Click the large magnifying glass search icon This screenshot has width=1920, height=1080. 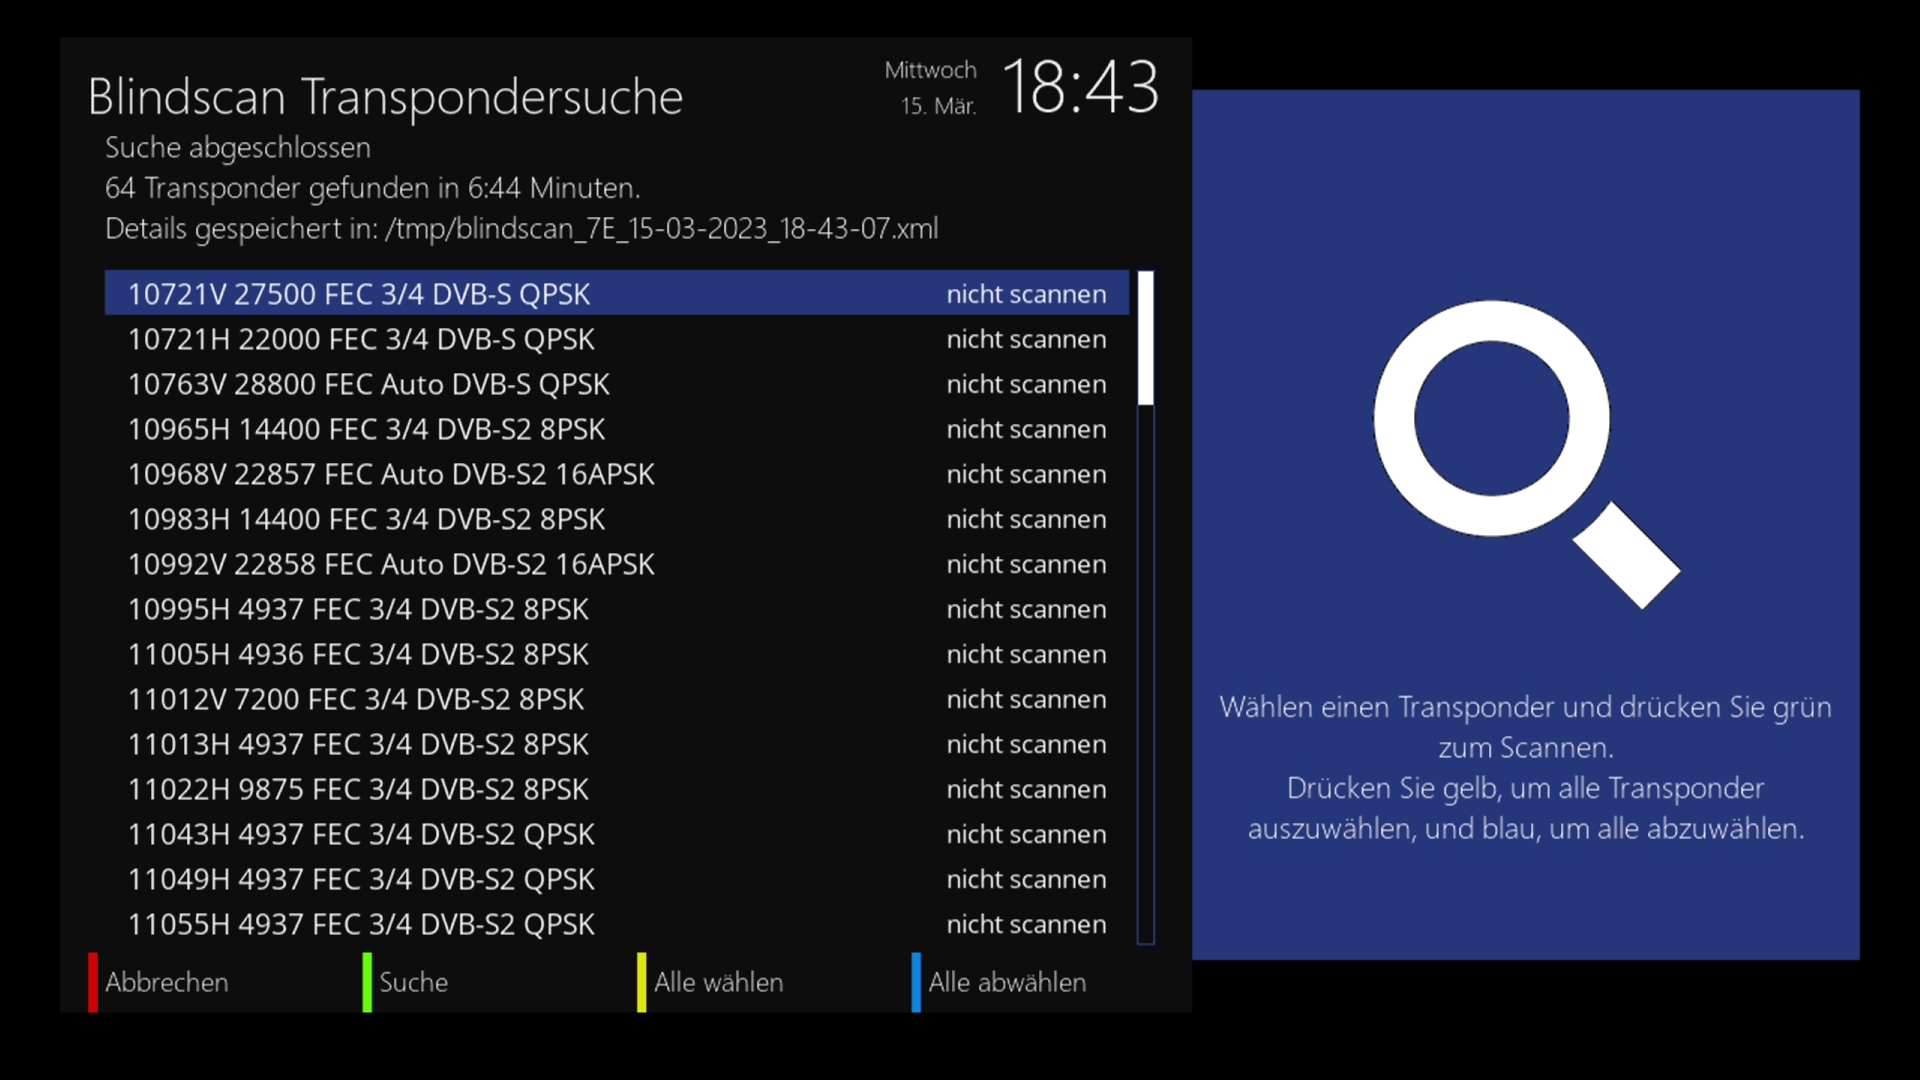pos(1526,455)
